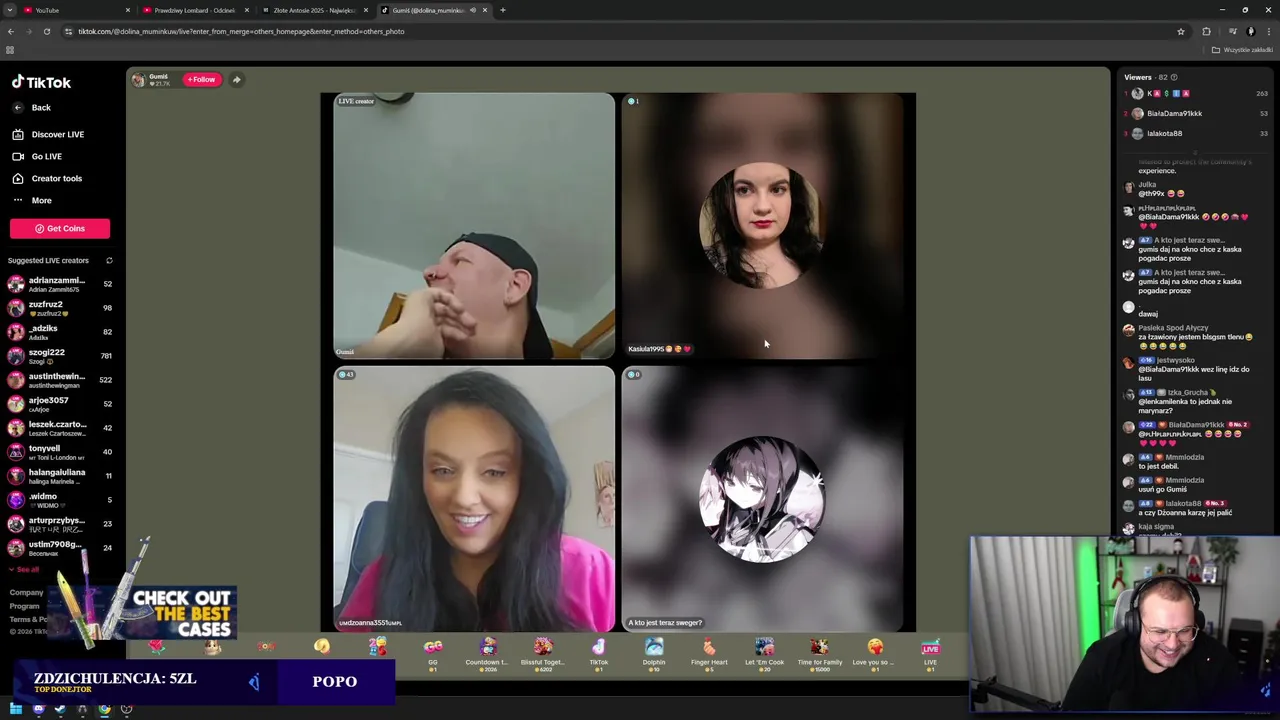Open a new browser tab
This screenshot has width=1280, height=720.
pyautogui.click(x=503, y=10)
